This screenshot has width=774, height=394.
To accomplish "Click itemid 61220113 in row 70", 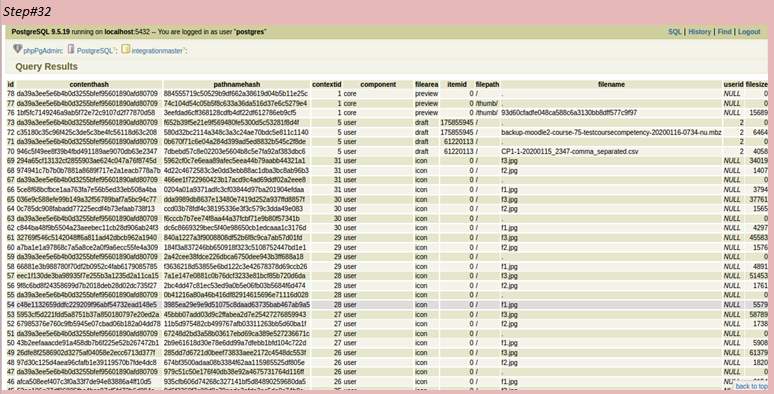I will [459, 152].
